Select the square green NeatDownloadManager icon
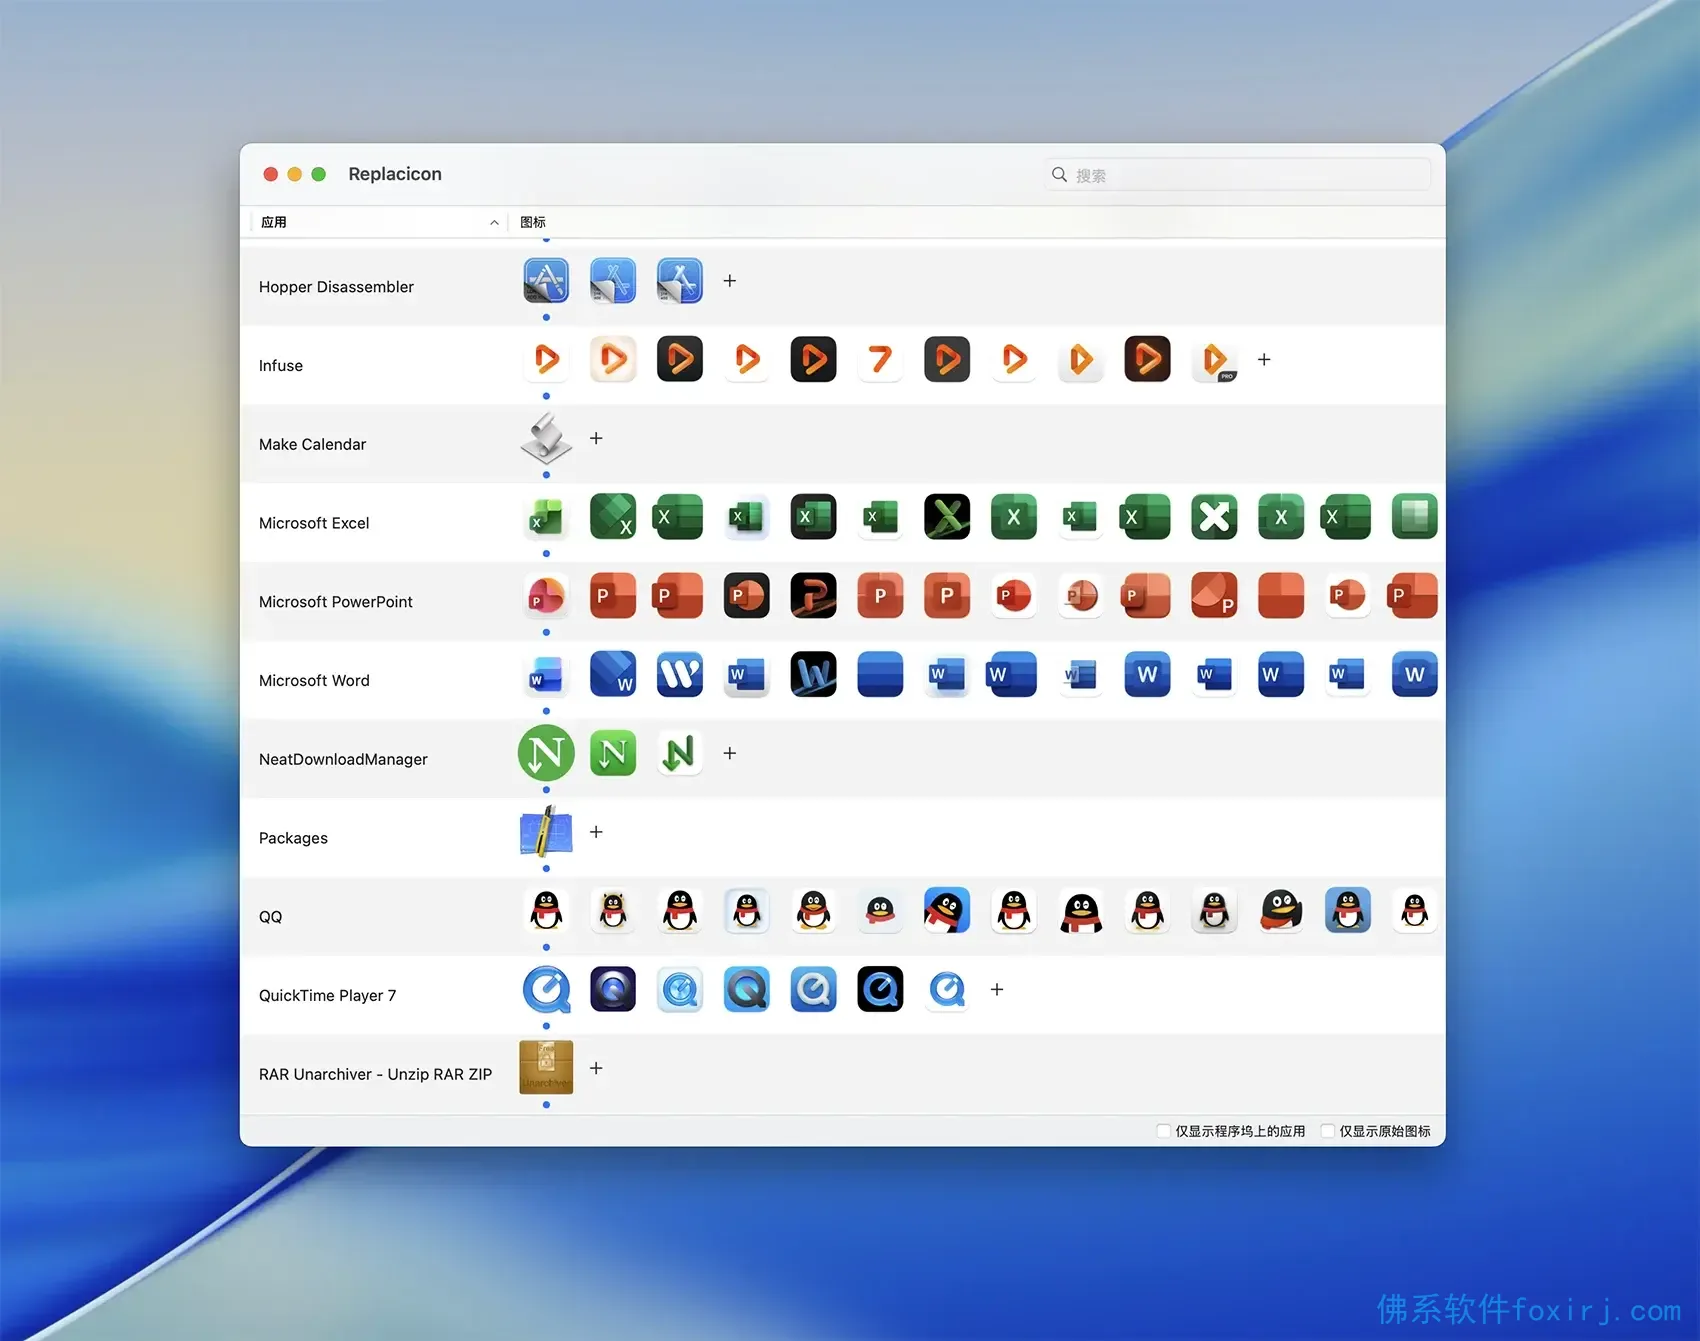This screenshot has height=1341, width=1700. 613,753
